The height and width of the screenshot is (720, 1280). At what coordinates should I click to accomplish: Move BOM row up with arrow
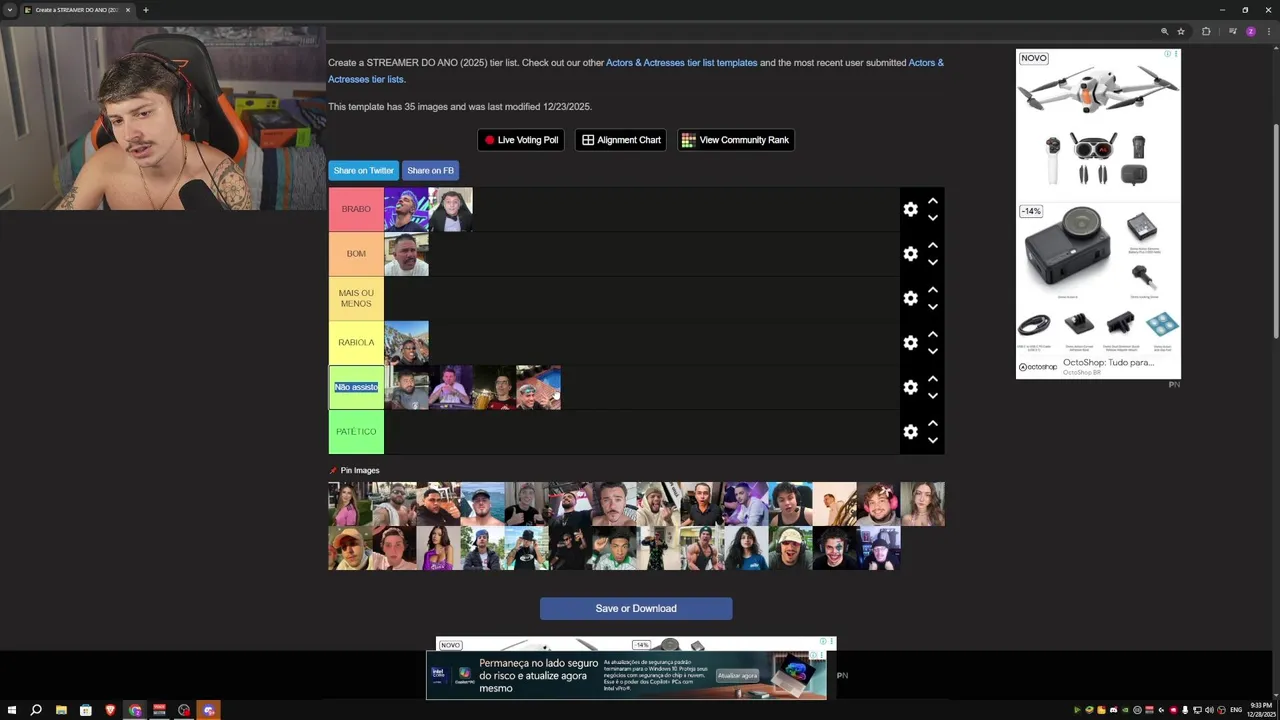pos(932,245)
